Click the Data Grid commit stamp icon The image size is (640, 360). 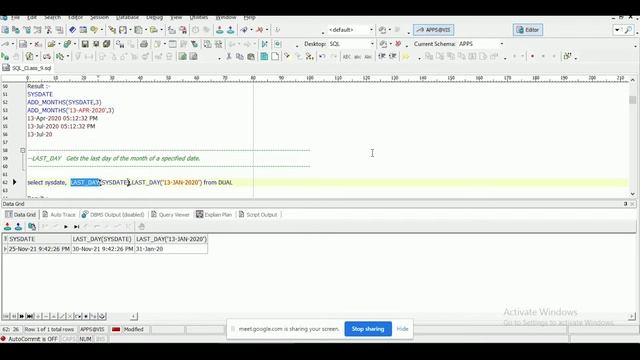point(7,227)
